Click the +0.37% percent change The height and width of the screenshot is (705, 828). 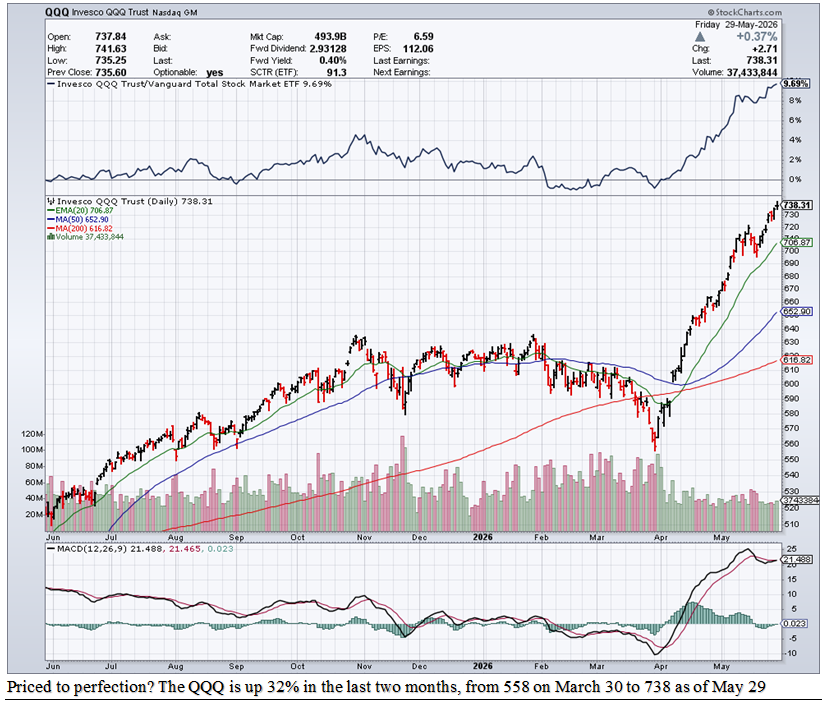757,36
